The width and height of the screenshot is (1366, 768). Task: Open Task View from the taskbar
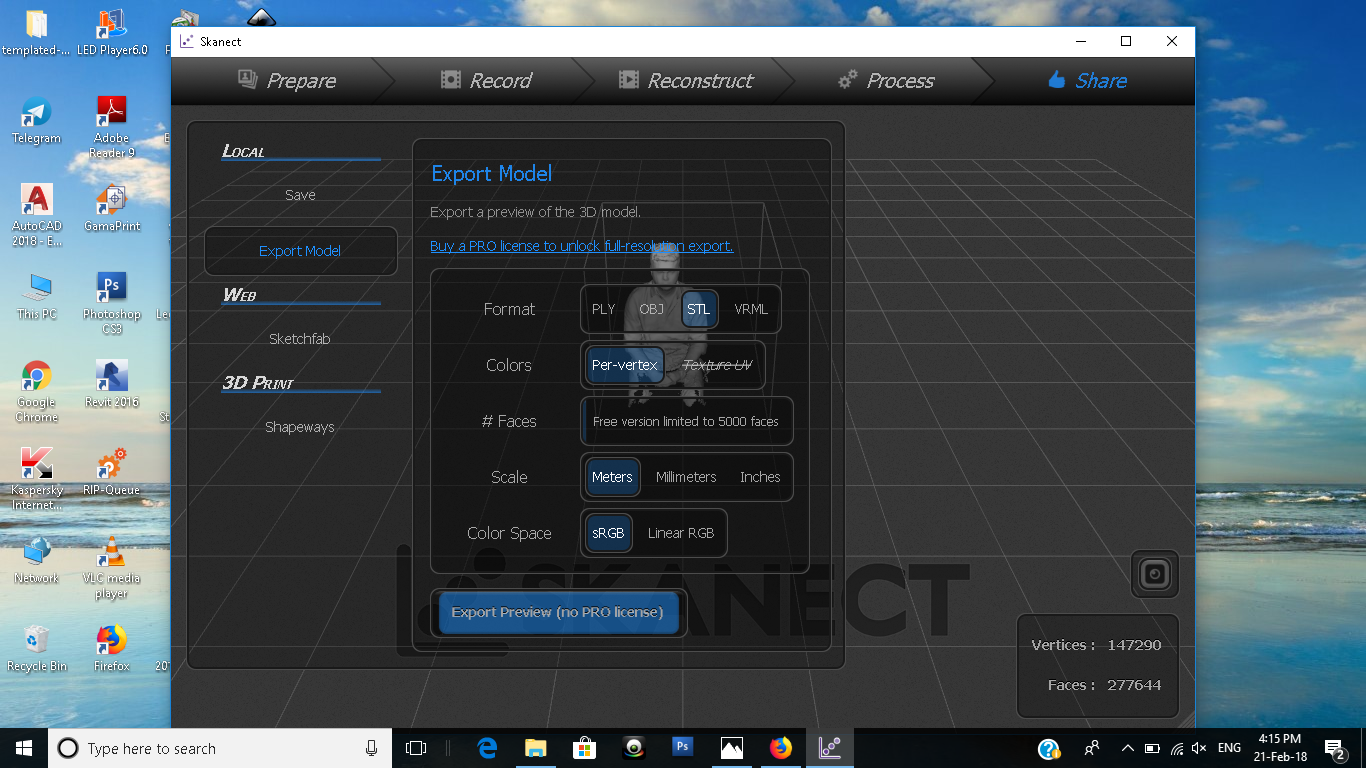(x=416, y=748)
